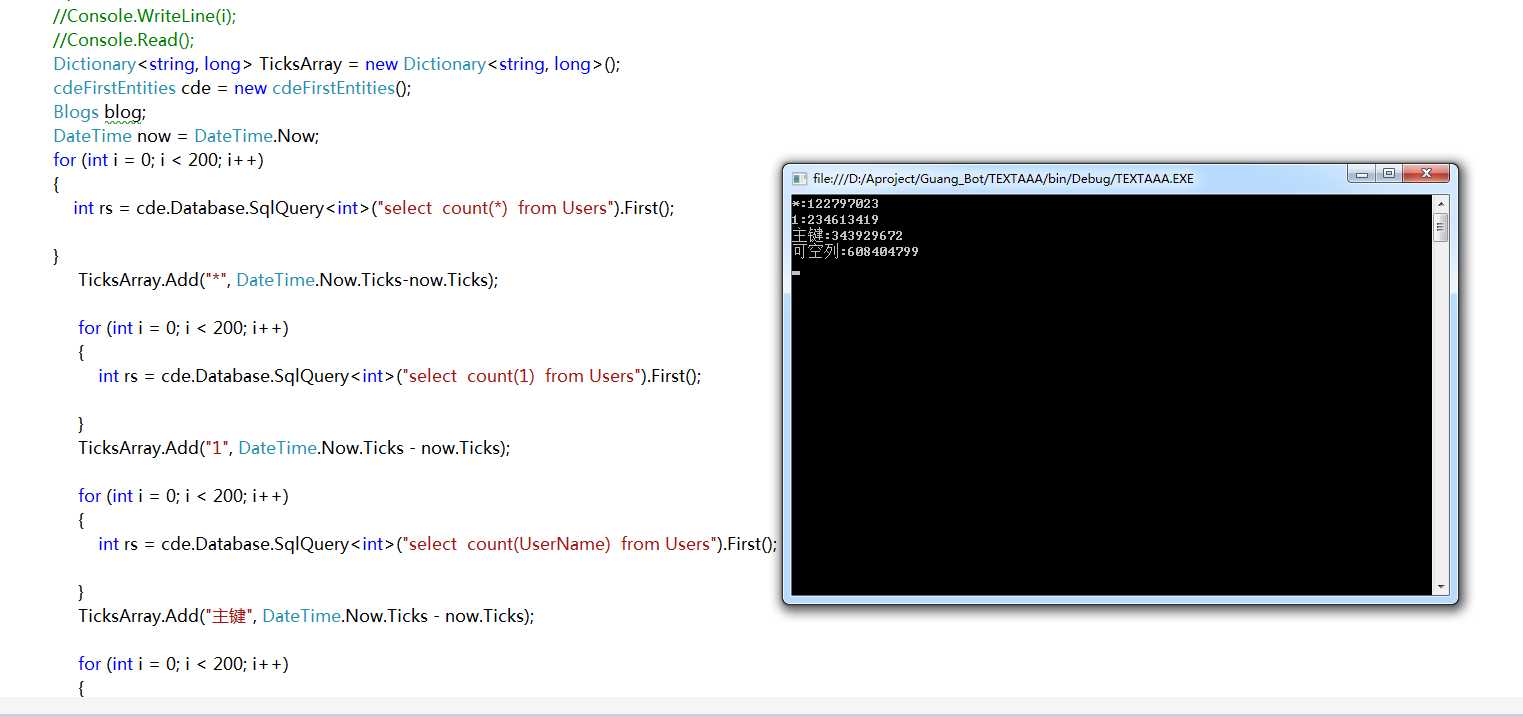Screen dimensions: 1523x717
Task: Click console output line "可空列:608404799"
Action: point(855,252)
